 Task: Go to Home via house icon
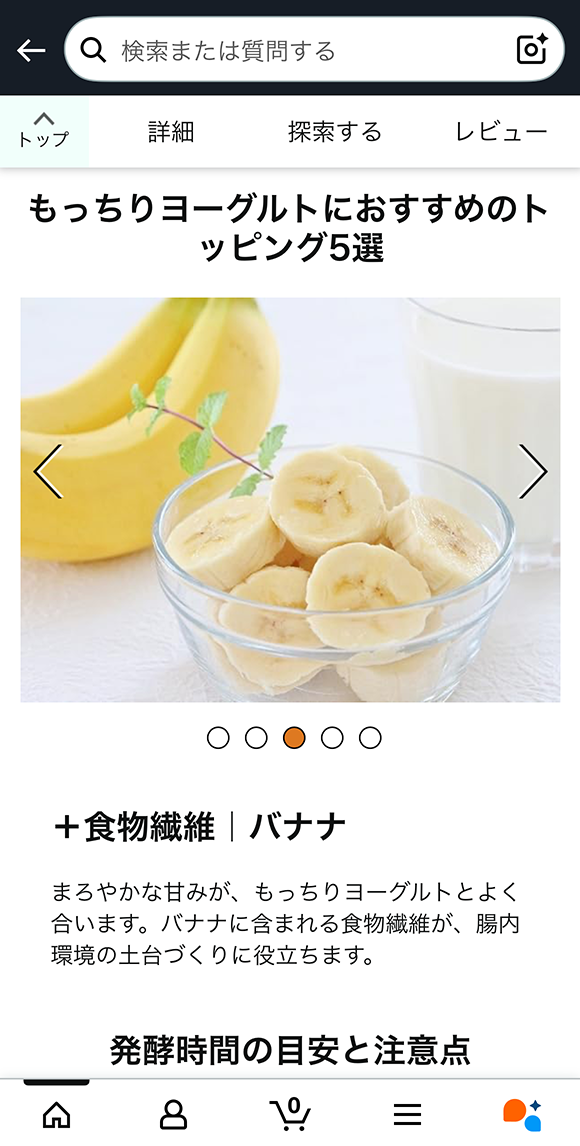click(x=57, y=1115)
